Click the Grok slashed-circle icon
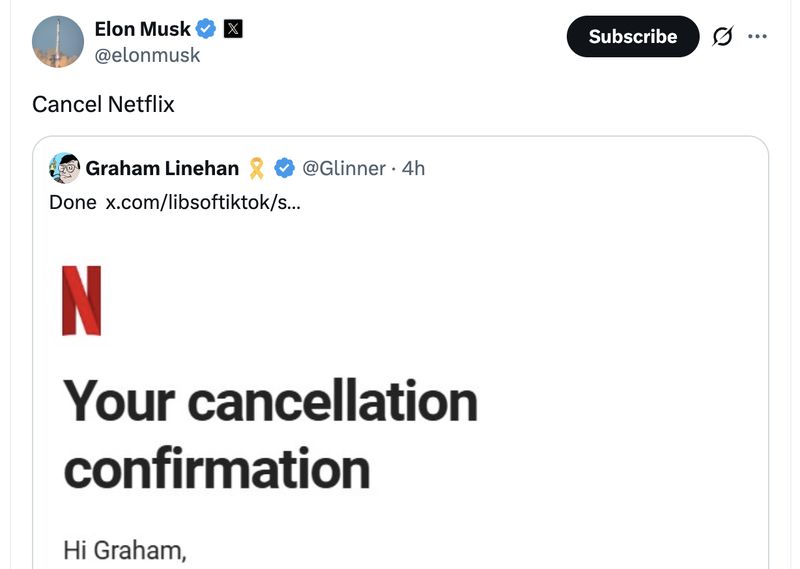The width and height of the screenshot is (800, 569). [x=721, y=37]
